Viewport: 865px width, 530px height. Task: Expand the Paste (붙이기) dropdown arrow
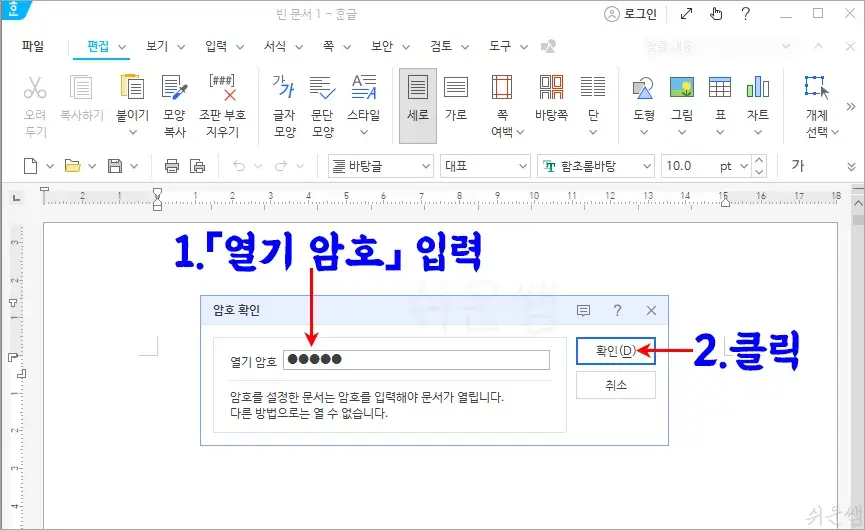pyautogui.click(x=132, y=132)
